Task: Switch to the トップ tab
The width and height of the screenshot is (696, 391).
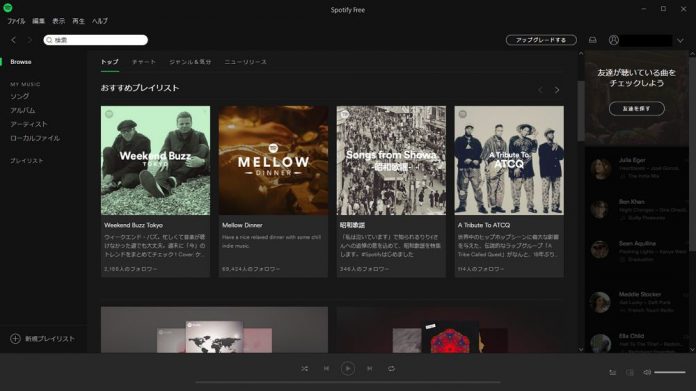Action: click(110, 62)
